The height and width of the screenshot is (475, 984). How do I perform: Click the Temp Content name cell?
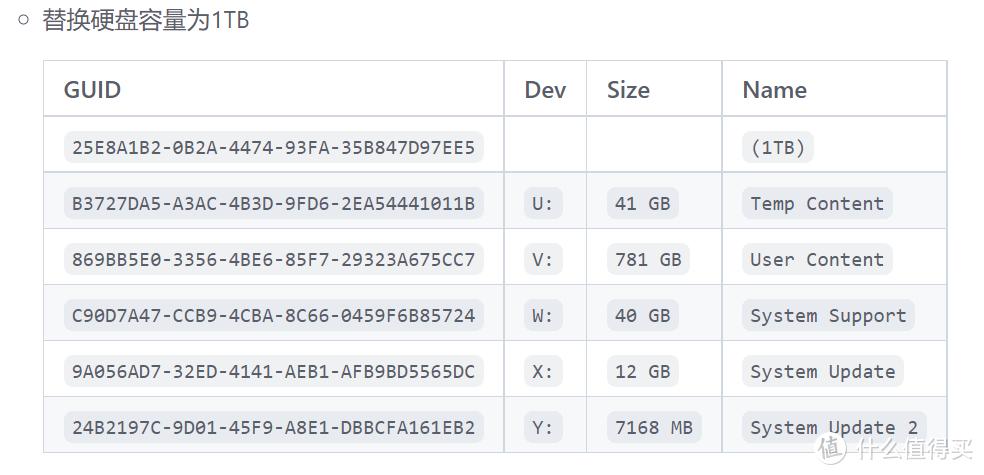pos(817,204)
